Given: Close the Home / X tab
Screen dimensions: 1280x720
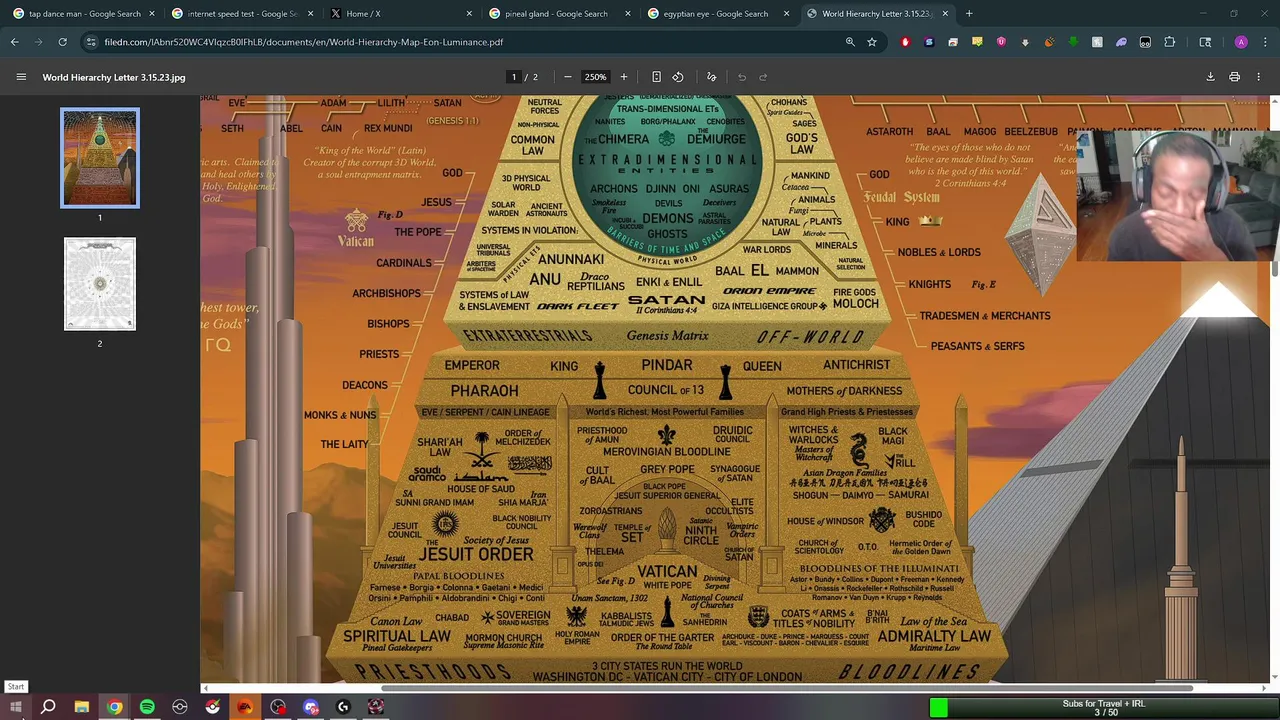Looking at the screenshot, I should click(469, 14).
